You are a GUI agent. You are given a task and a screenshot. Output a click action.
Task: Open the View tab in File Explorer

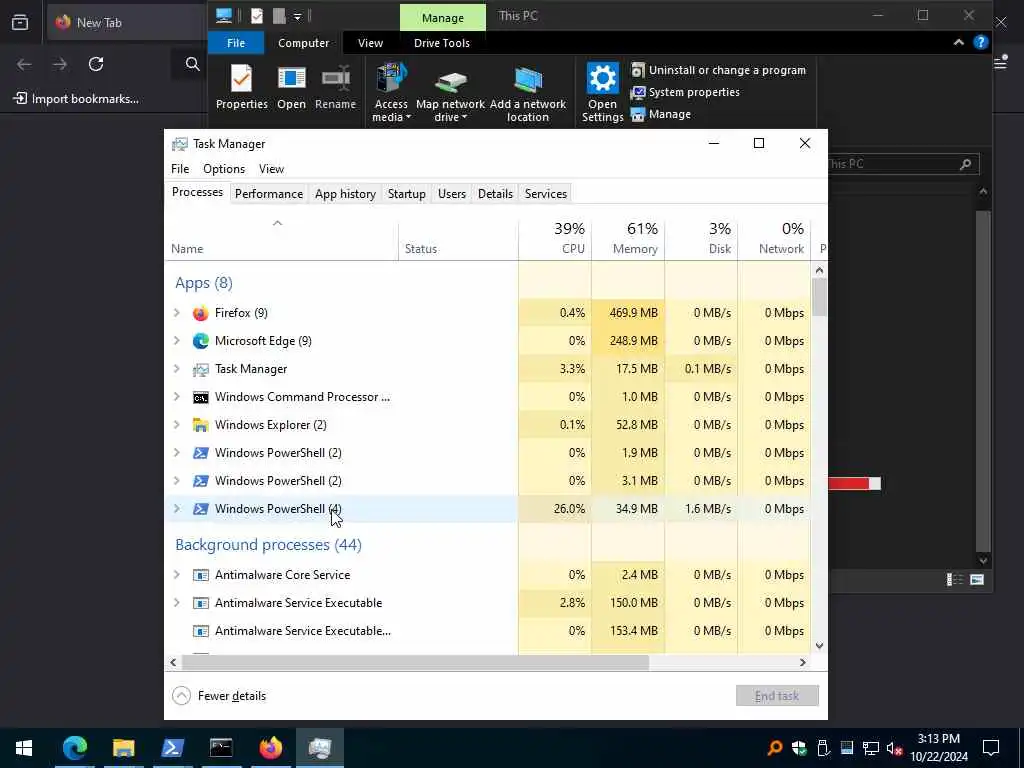pyautogui.click(x=370, y=43)
